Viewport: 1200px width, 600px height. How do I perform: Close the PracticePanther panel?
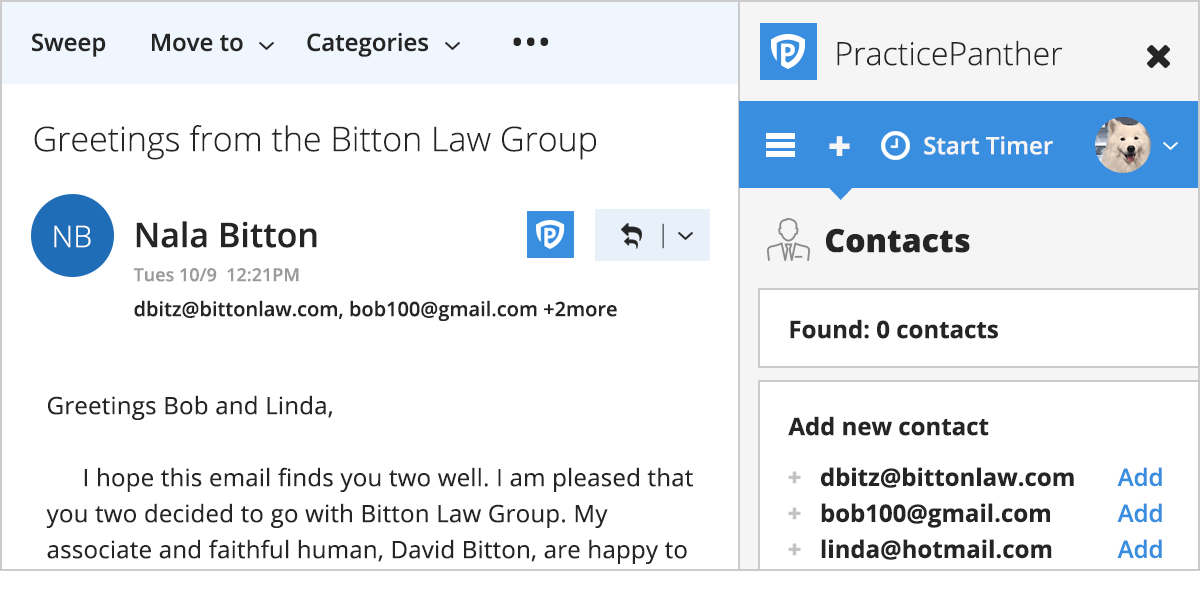(1158, 56)
